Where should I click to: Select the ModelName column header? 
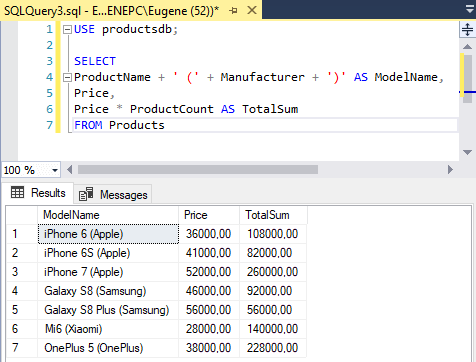click(108, 215)
